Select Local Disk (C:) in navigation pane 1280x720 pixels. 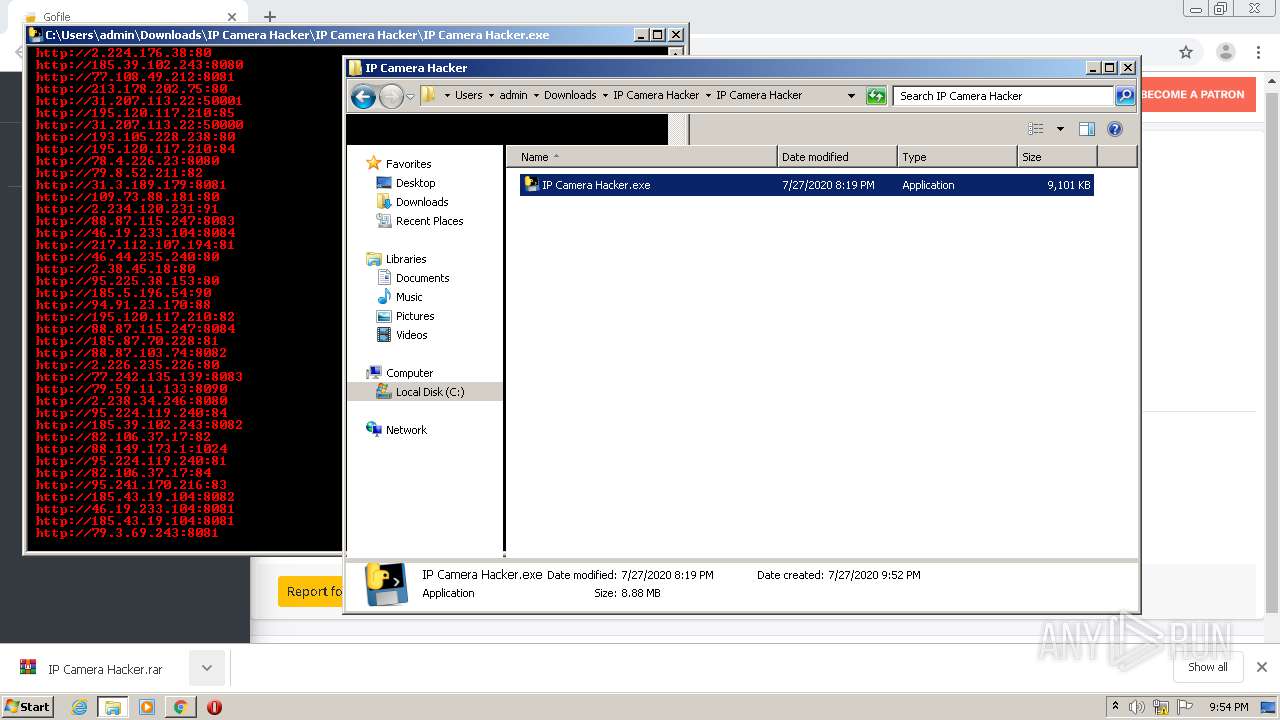tap(429, 392)
